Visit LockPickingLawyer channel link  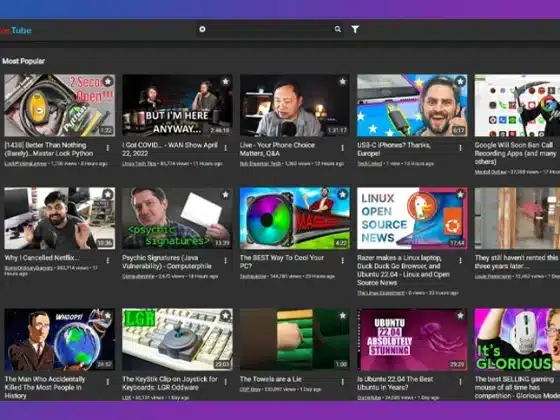pos(26,164)
